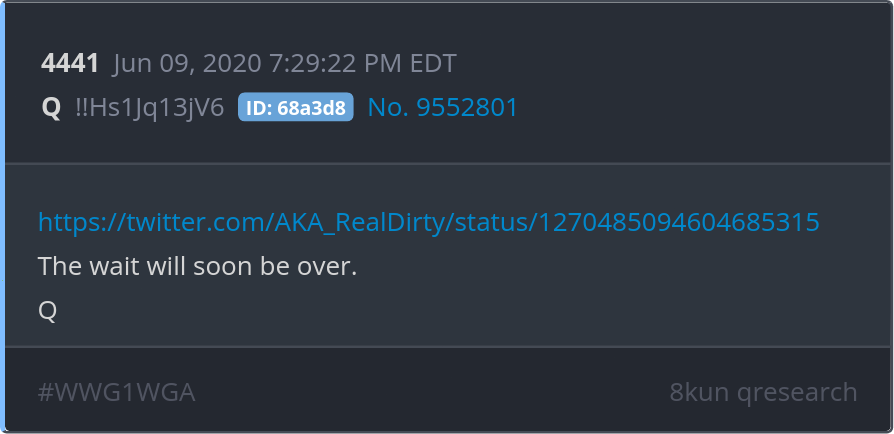Click the qresearch label in the footer

coord(797,394)
